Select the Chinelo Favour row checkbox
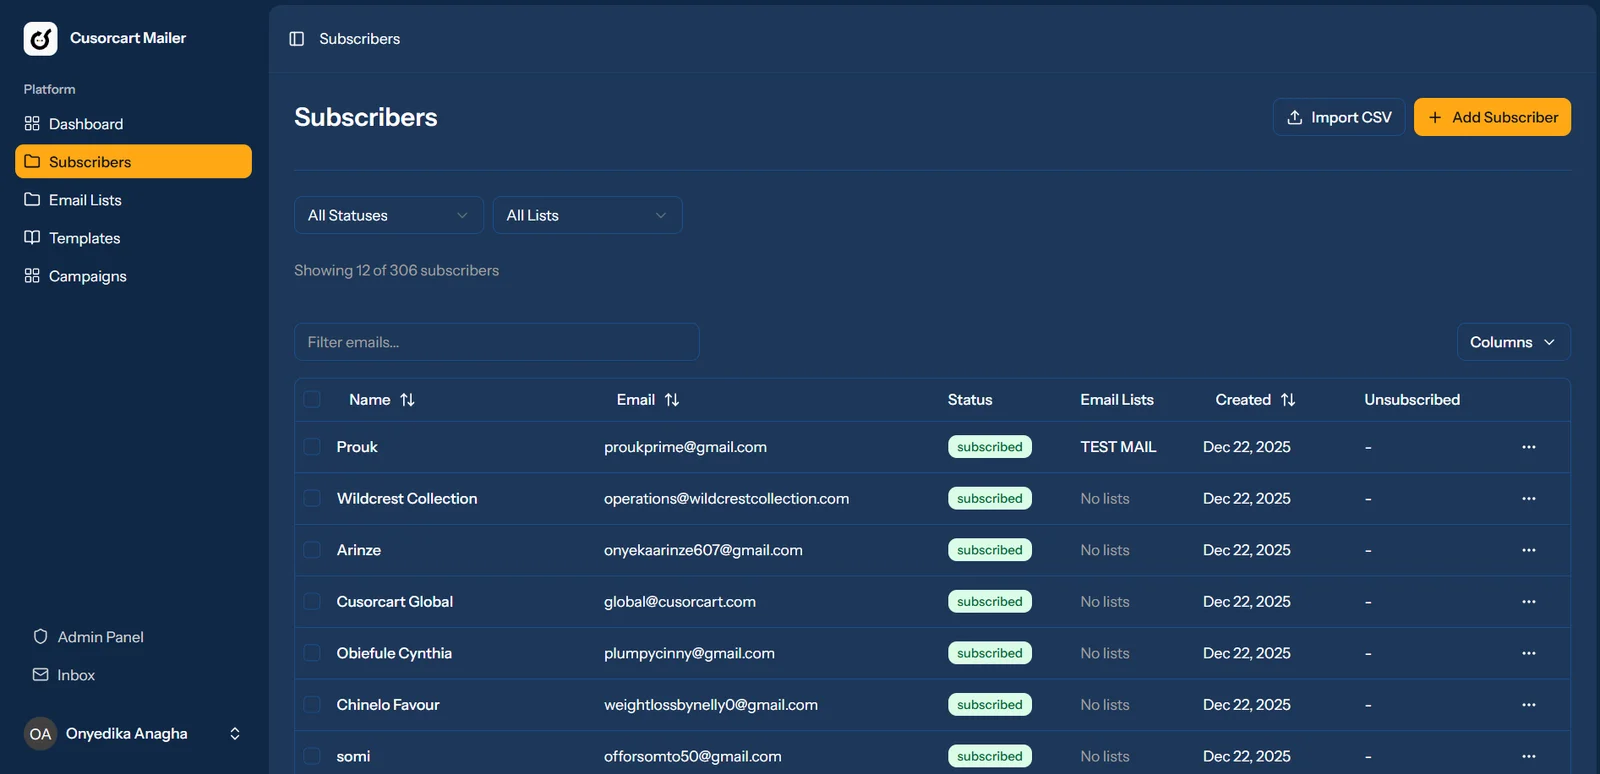Screen dimensions: 1600x774 coord(312,705)
